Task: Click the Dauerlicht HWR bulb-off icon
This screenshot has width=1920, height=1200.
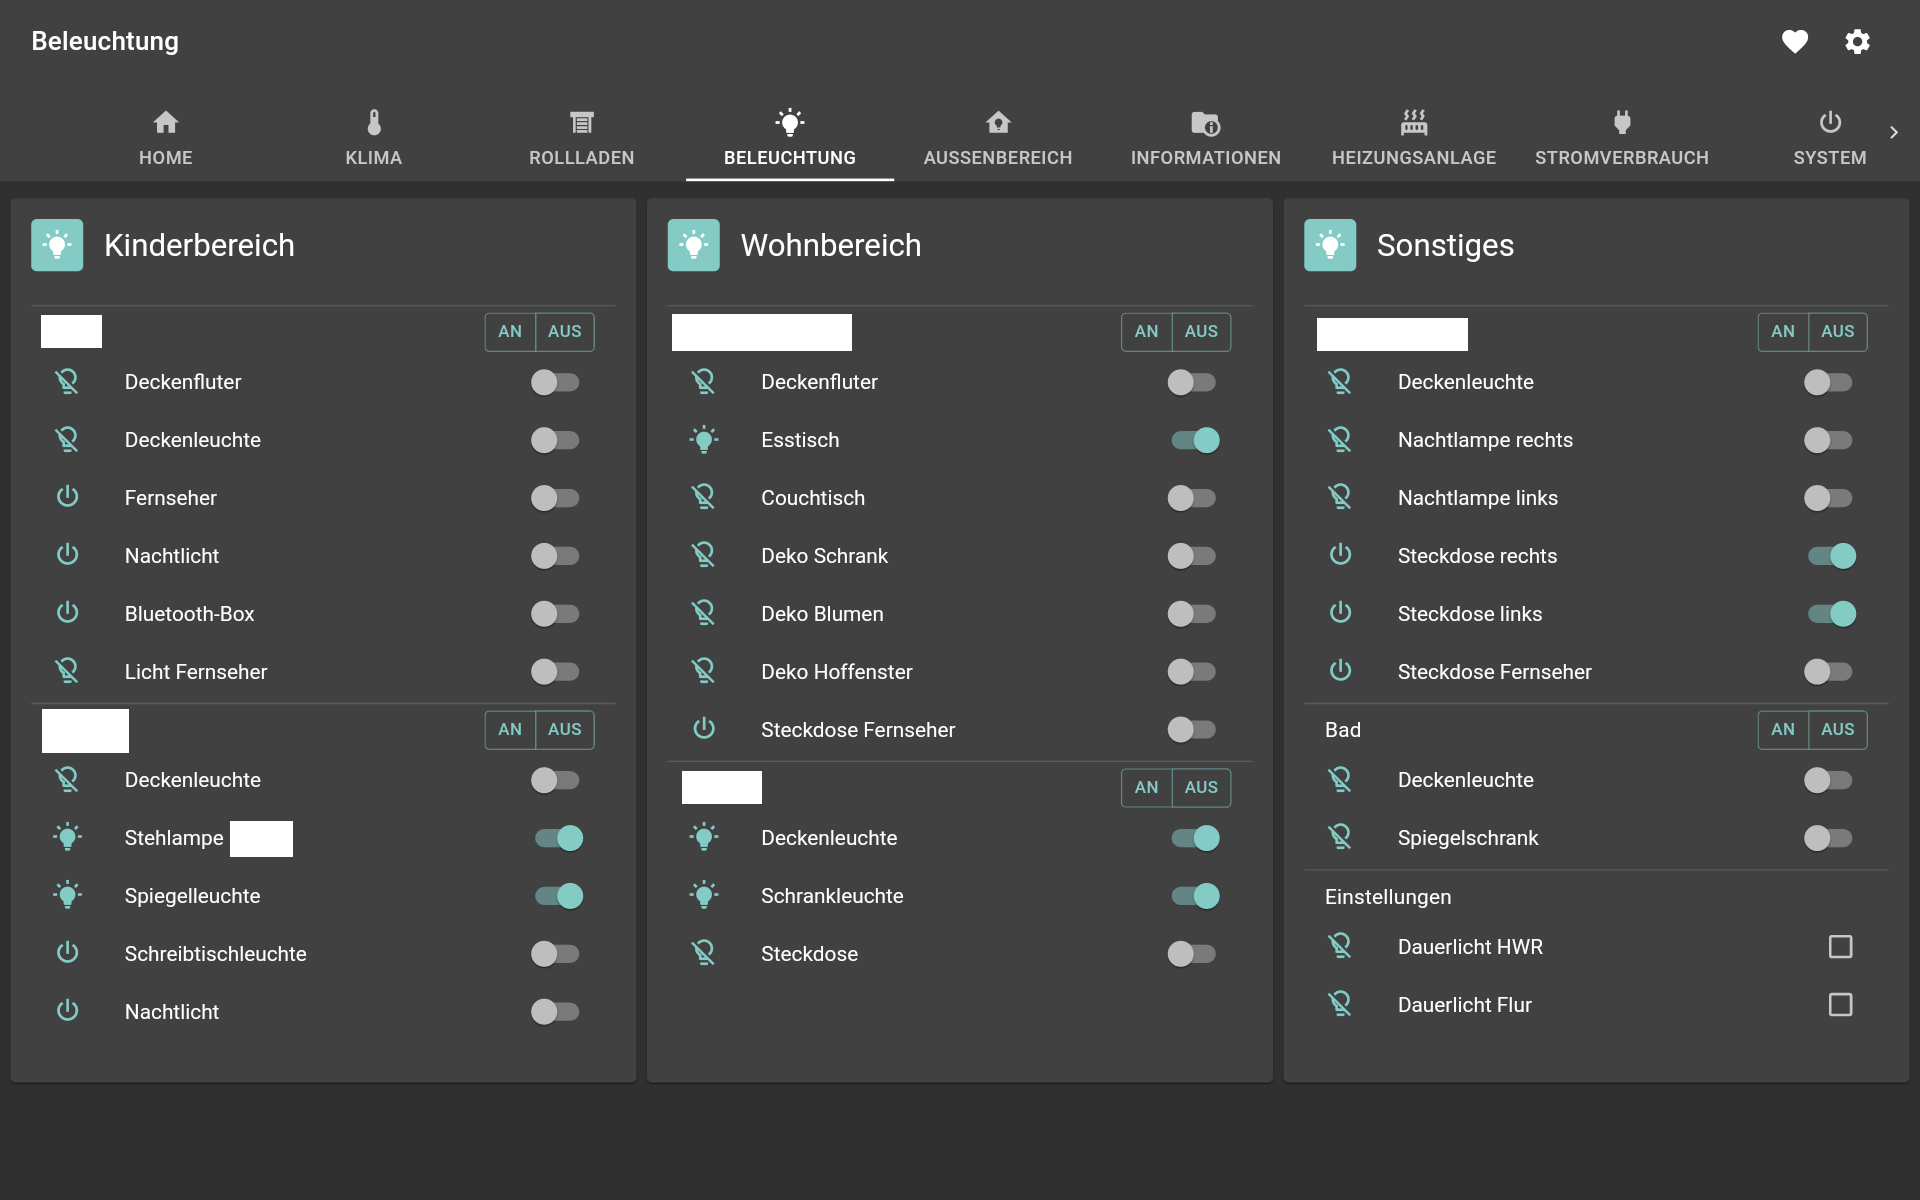Action: 1340,946
